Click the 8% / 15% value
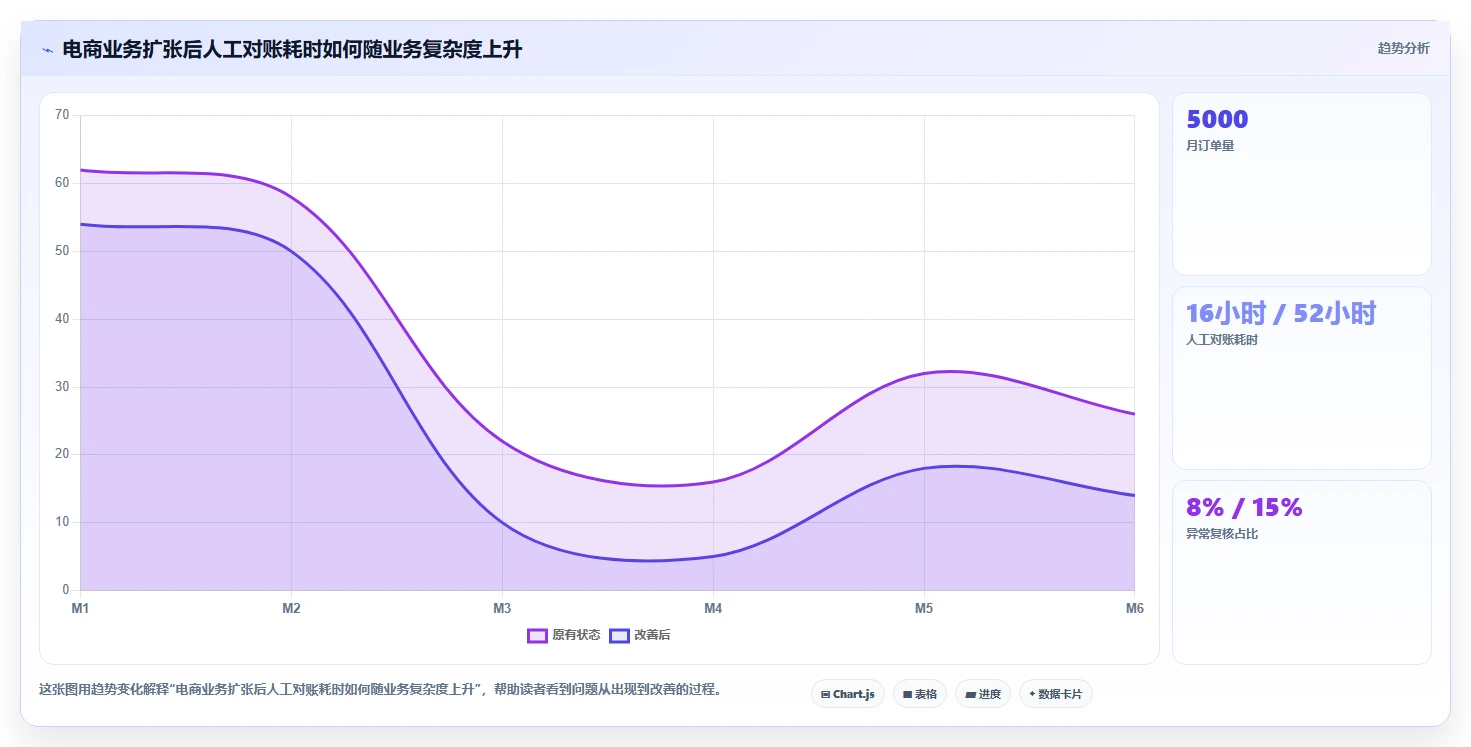1471x747 pixels. 1244,508
